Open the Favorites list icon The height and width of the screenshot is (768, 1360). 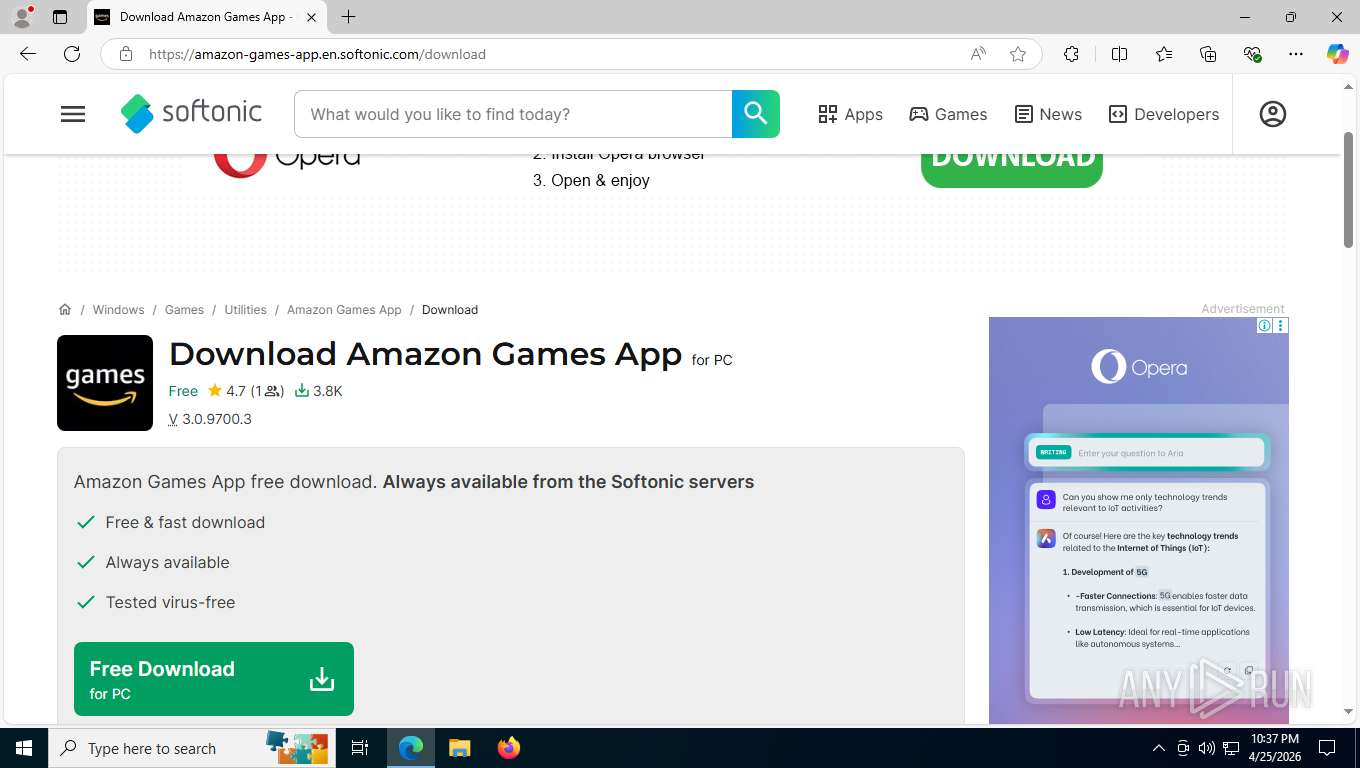[1164, 54]
